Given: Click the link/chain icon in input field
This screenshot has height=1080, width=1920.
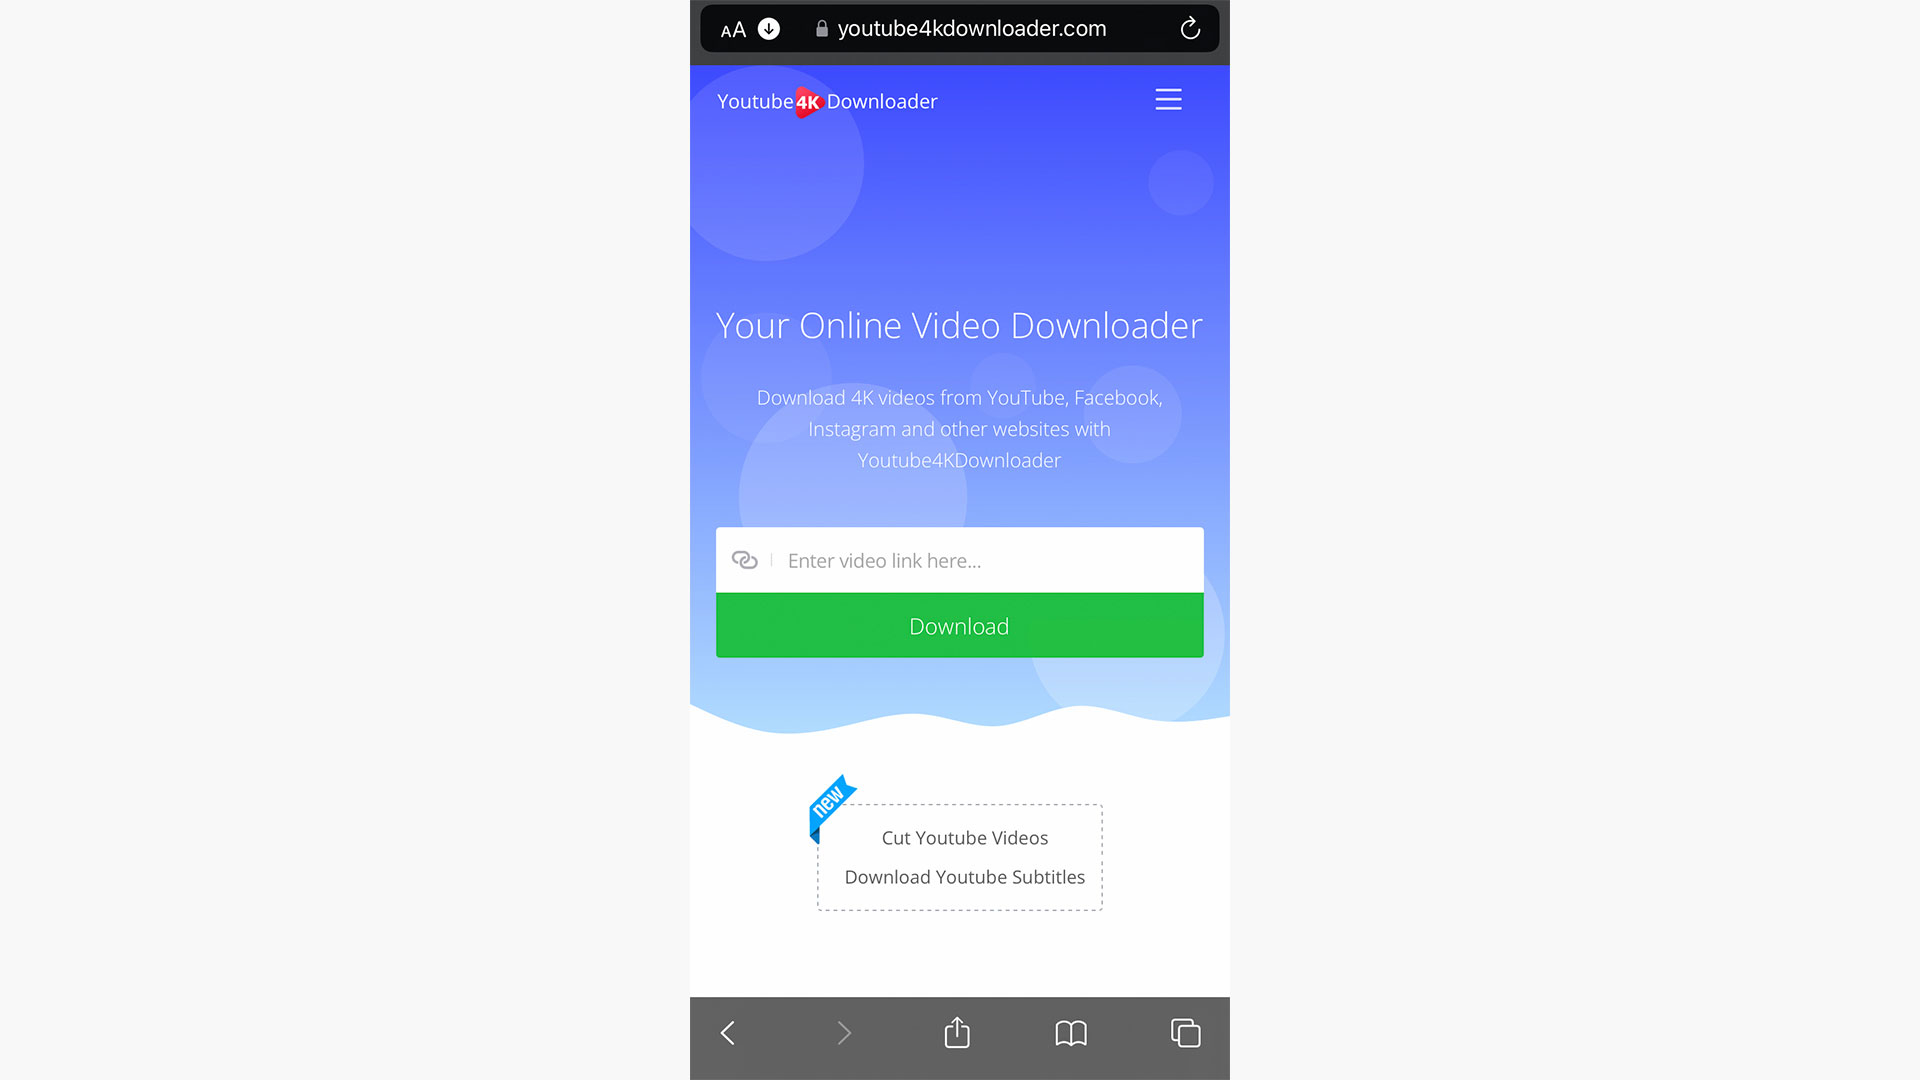Looking at the screenshot, I should click(x=744, y=559).
